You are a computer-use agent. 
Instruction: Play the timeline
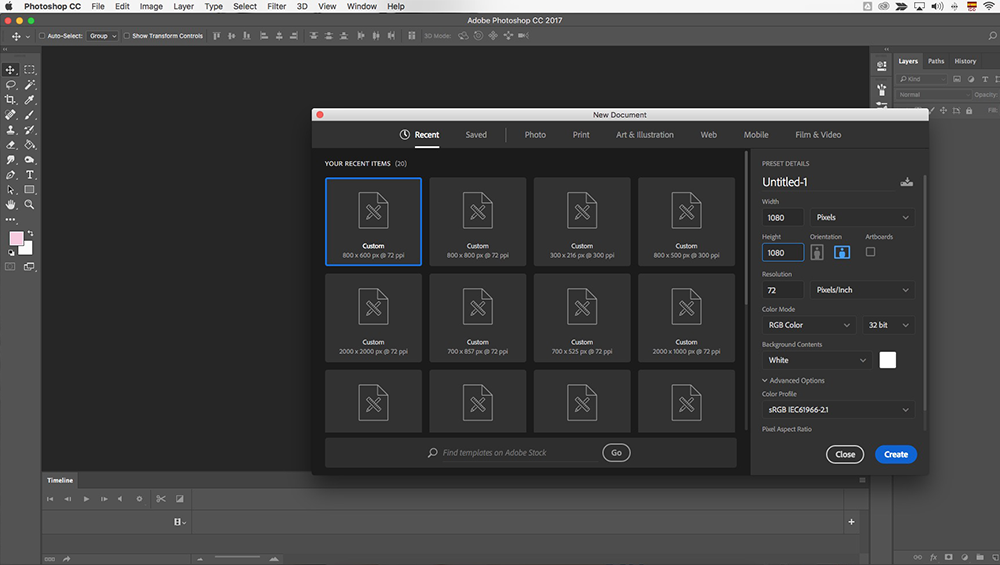click(86, 499)
